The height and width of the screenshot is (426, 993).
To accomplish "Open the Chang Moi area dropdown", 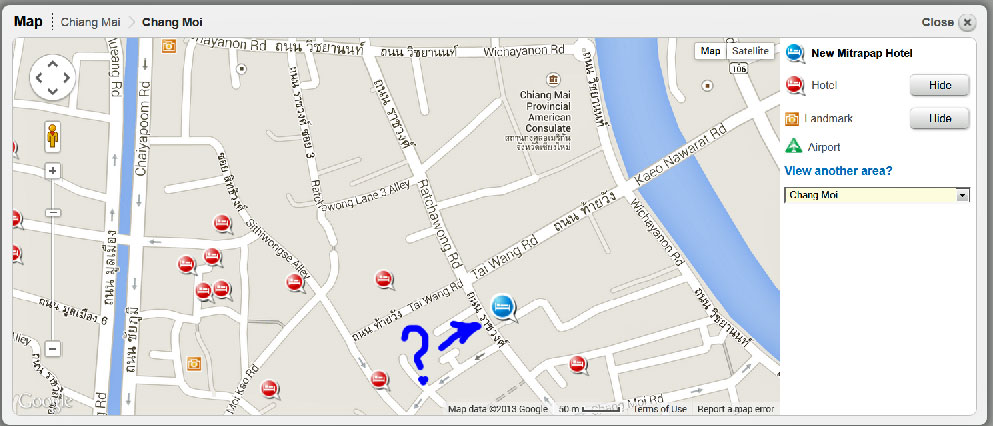I will coord(877,195).
